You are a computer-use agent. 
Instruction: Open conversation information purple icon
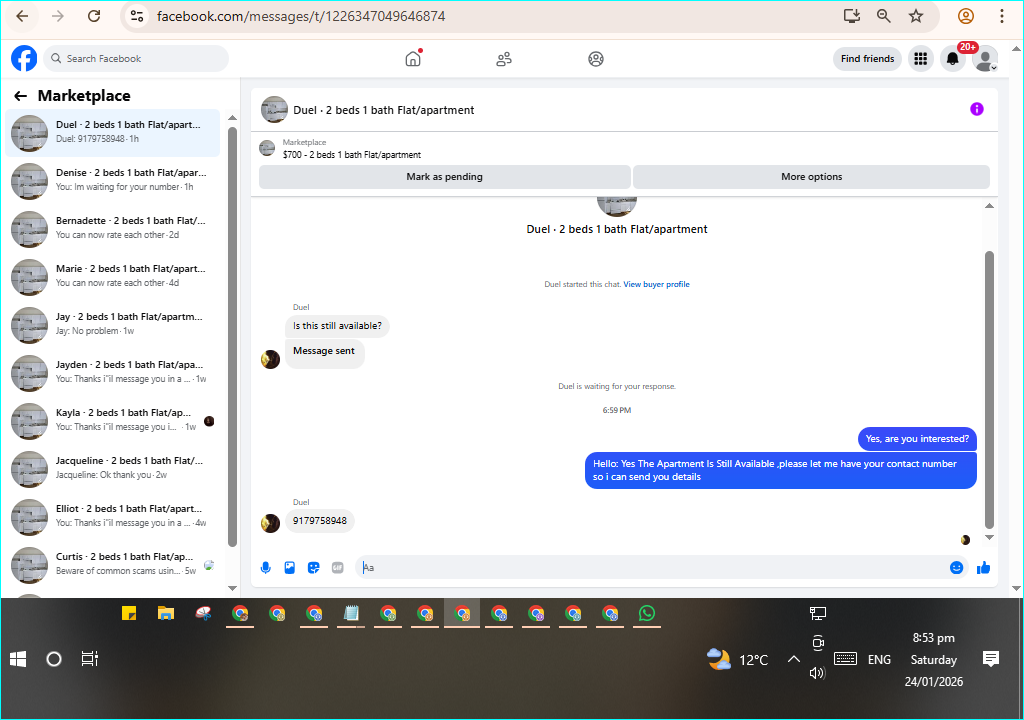coord(976,109)
